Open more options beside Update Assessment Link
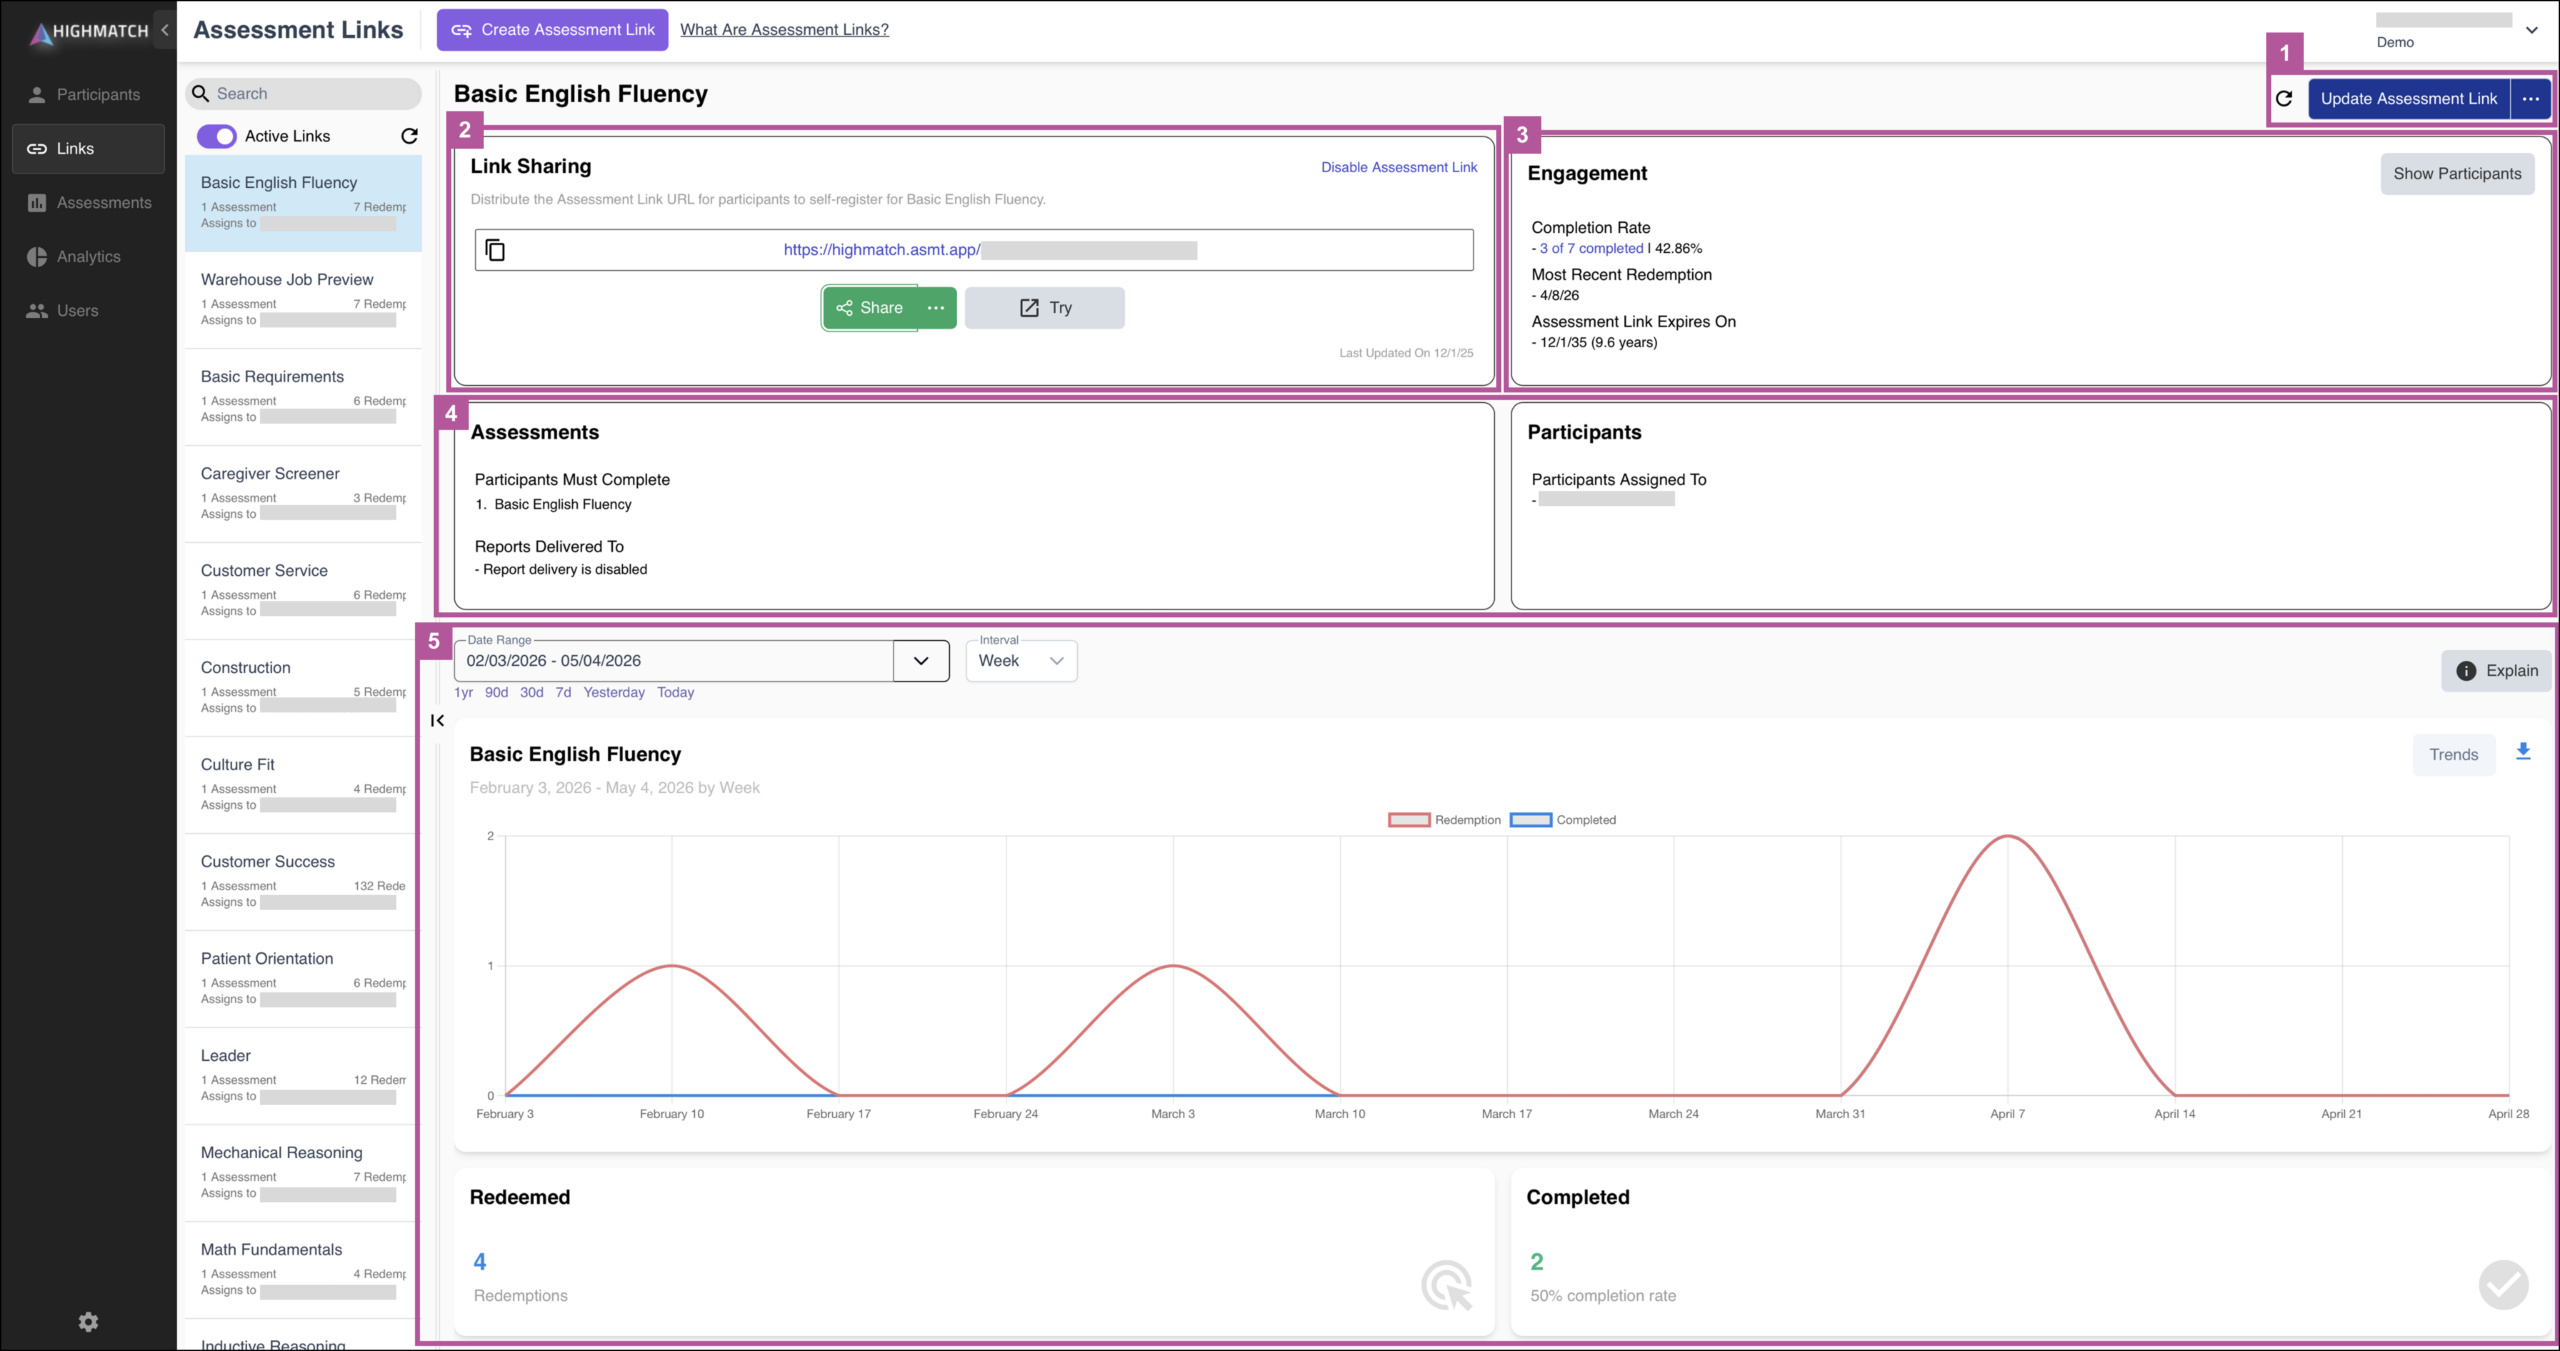This screenshot has width=2560, height=1351. pos(2531,99)
